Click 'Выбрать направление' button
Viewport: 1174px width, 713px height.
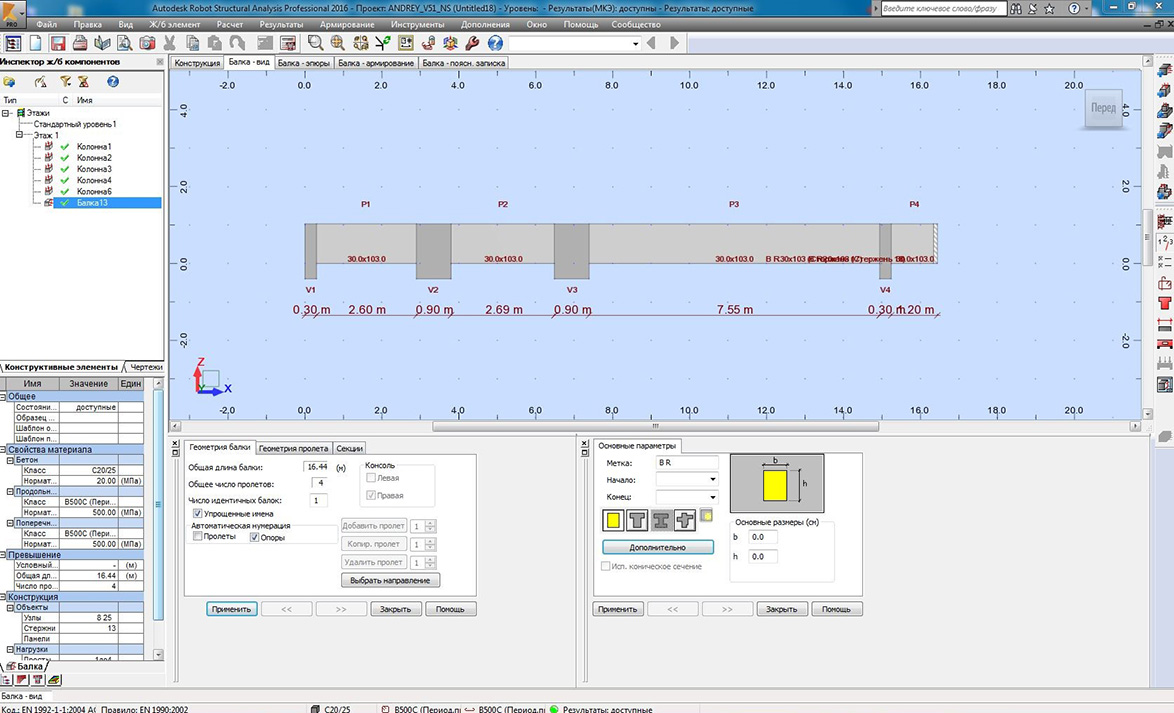point(390,580)
